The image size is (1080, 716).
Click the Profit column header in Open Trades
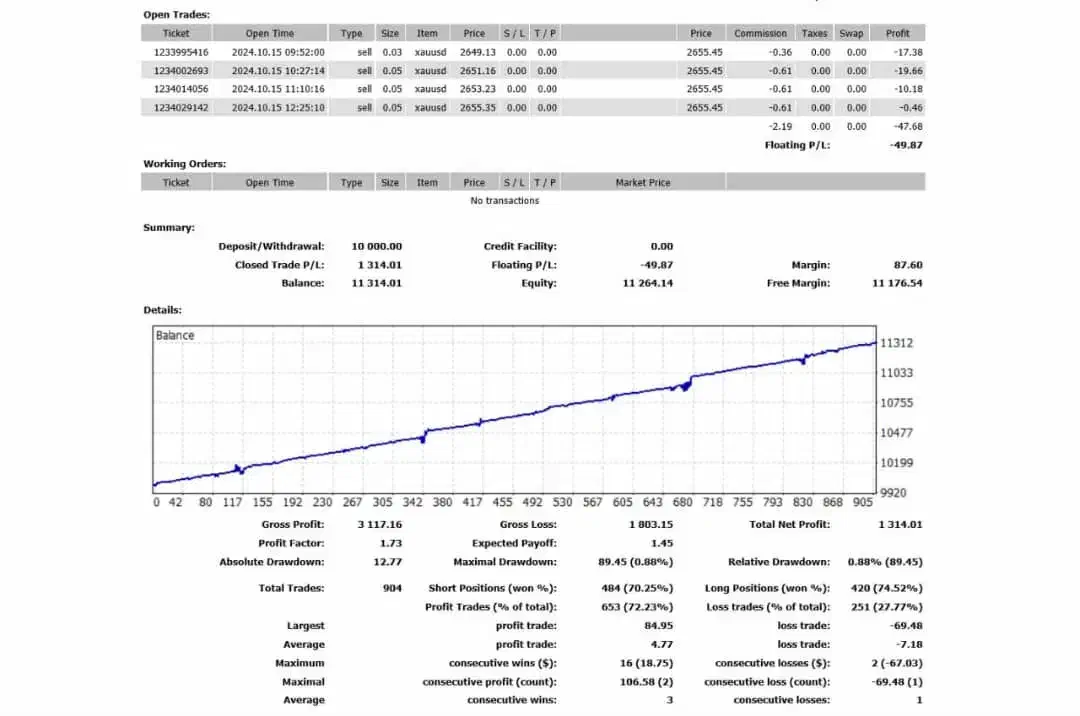point(897,33)
